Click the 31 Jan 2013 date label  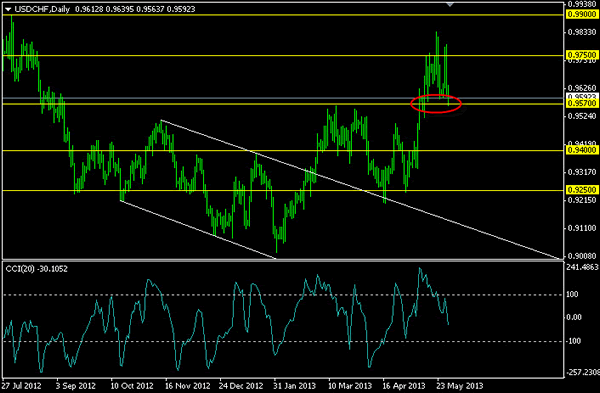tap(295, 385)
